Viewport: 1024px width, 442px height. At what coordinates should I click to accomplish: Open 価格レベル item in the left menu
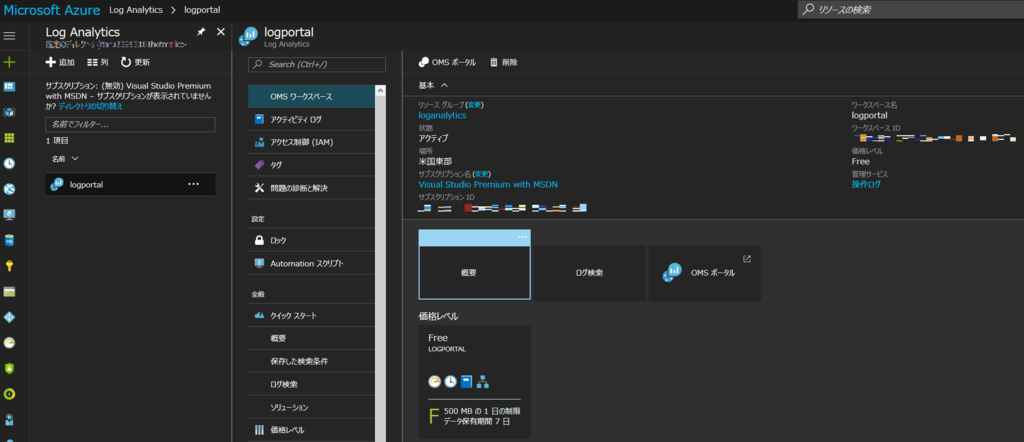[312, 430]
